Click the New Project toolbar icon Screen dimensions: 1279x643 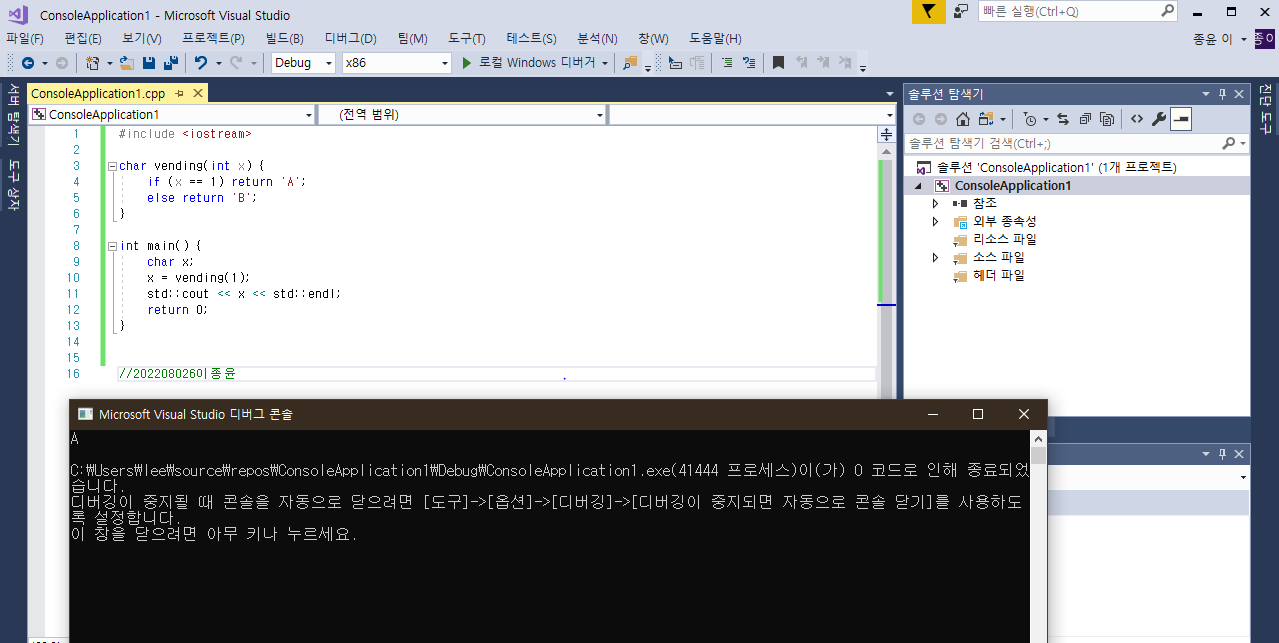pyautogui.click(x=93, y=63)
